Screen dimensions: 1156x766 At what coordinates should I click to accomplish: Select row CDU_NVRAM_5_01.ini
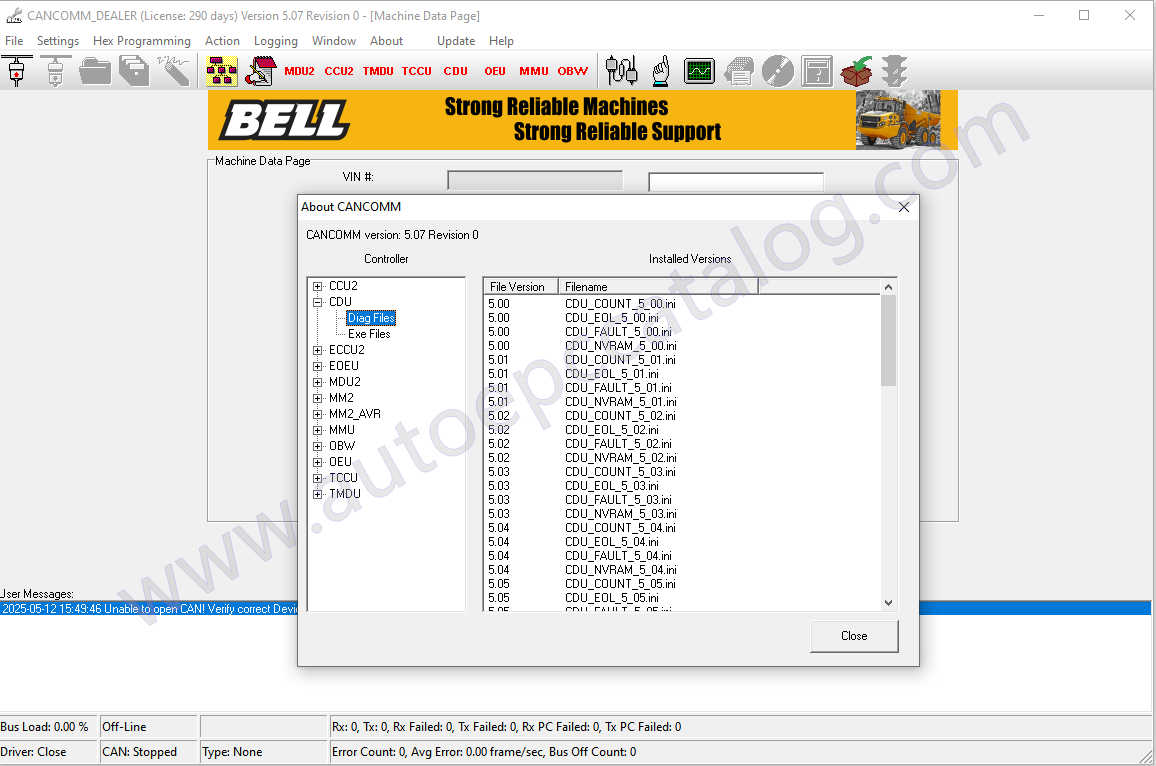click(x=620, y=402)
